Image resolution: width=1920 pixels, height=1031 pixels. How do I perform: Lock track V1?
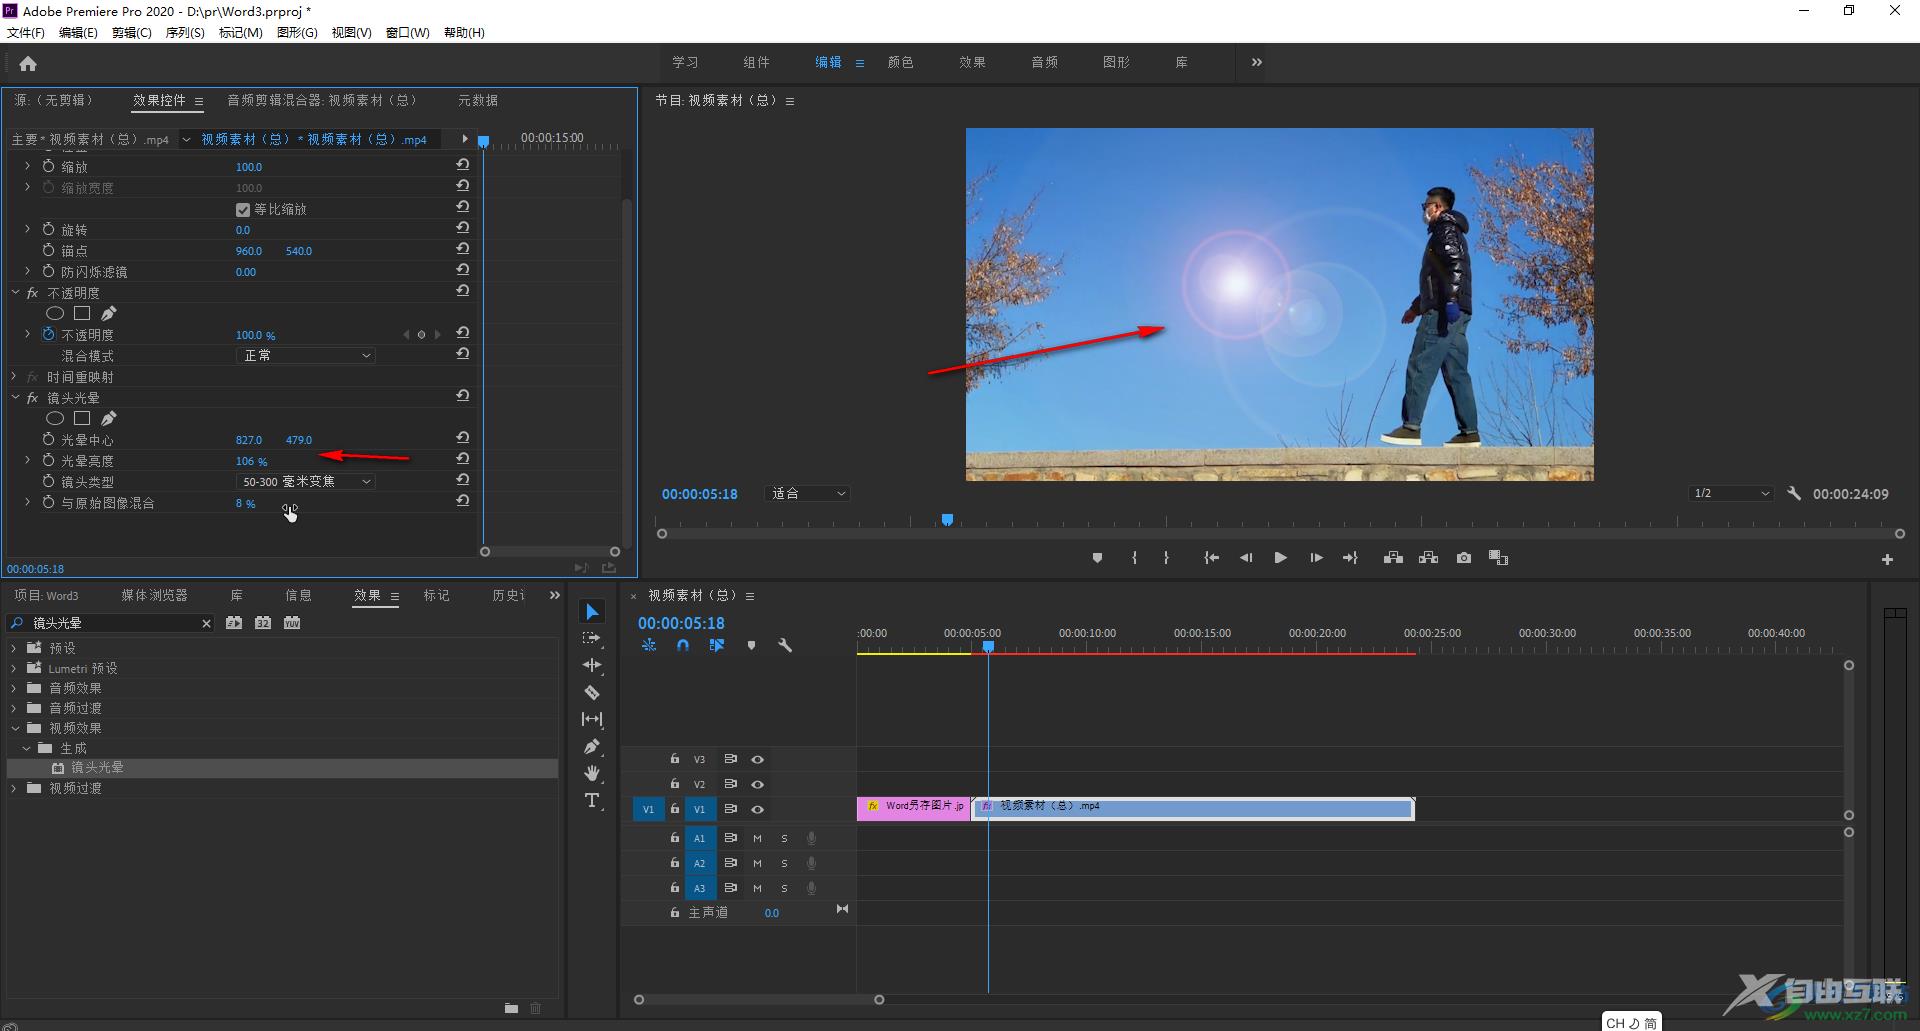click(675, 809)
